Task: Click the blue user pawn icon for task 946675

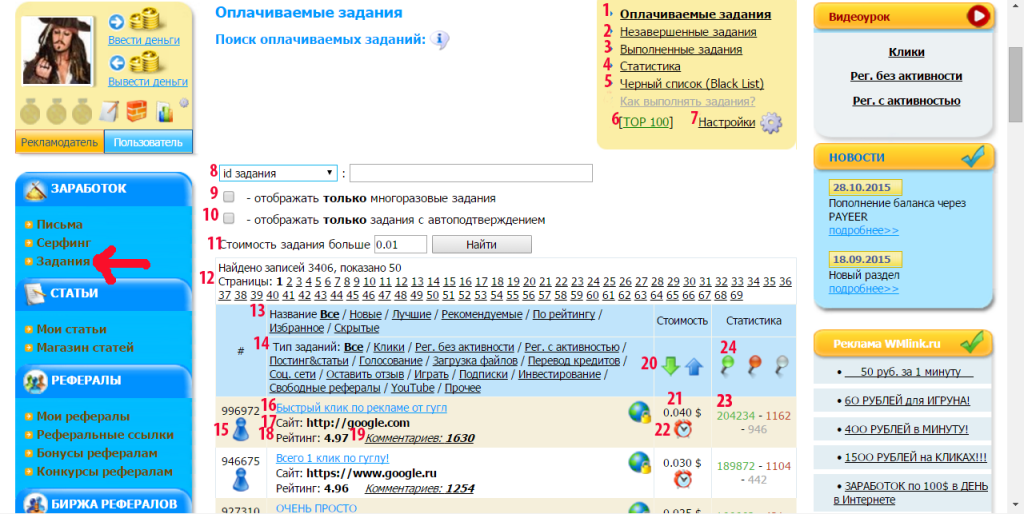Action: coord(241,479)
